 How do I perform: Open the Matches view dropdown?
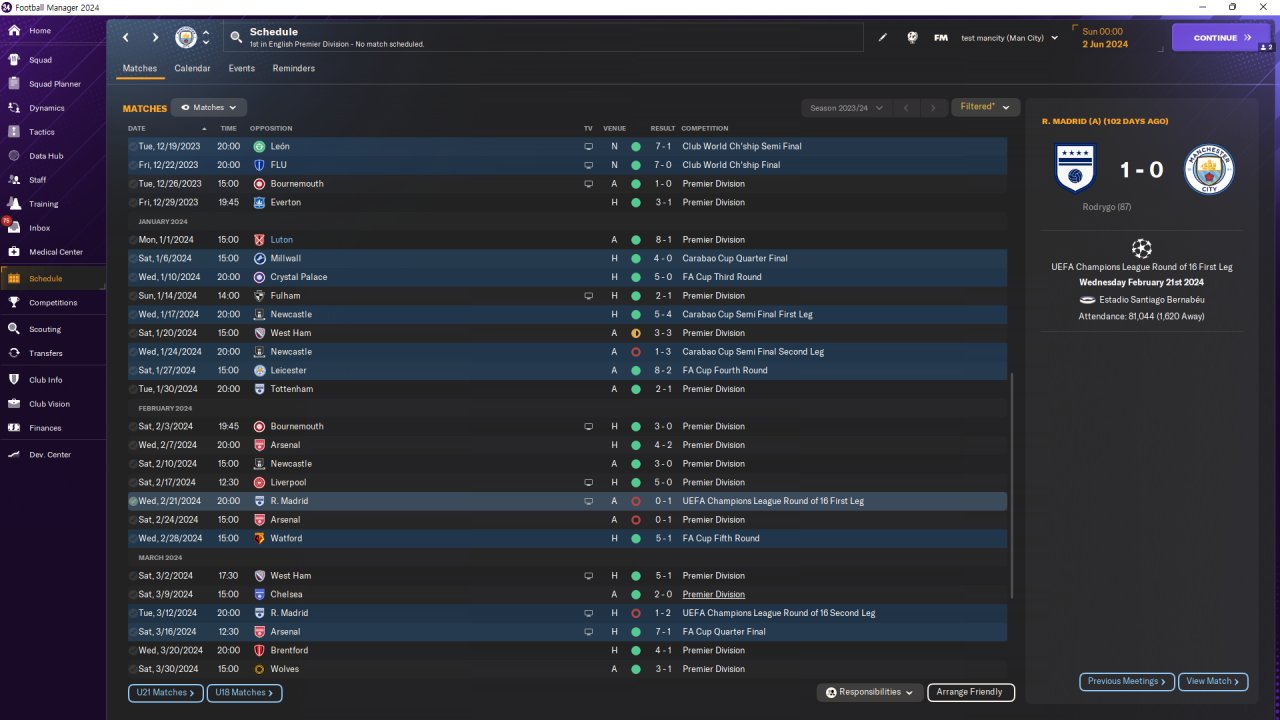pyautogui.click(x=209, y=107)
